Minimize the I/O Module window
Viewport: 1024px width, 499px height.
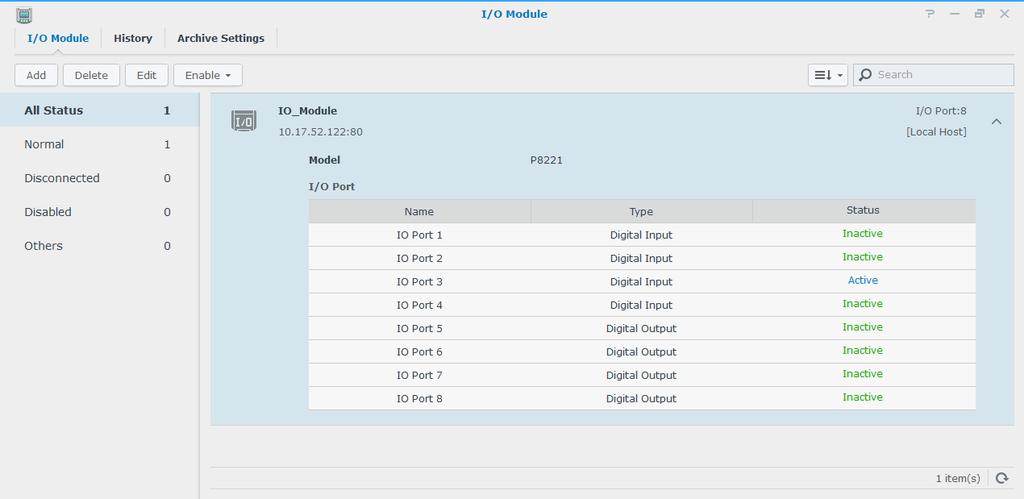click(x=954, y=14)
